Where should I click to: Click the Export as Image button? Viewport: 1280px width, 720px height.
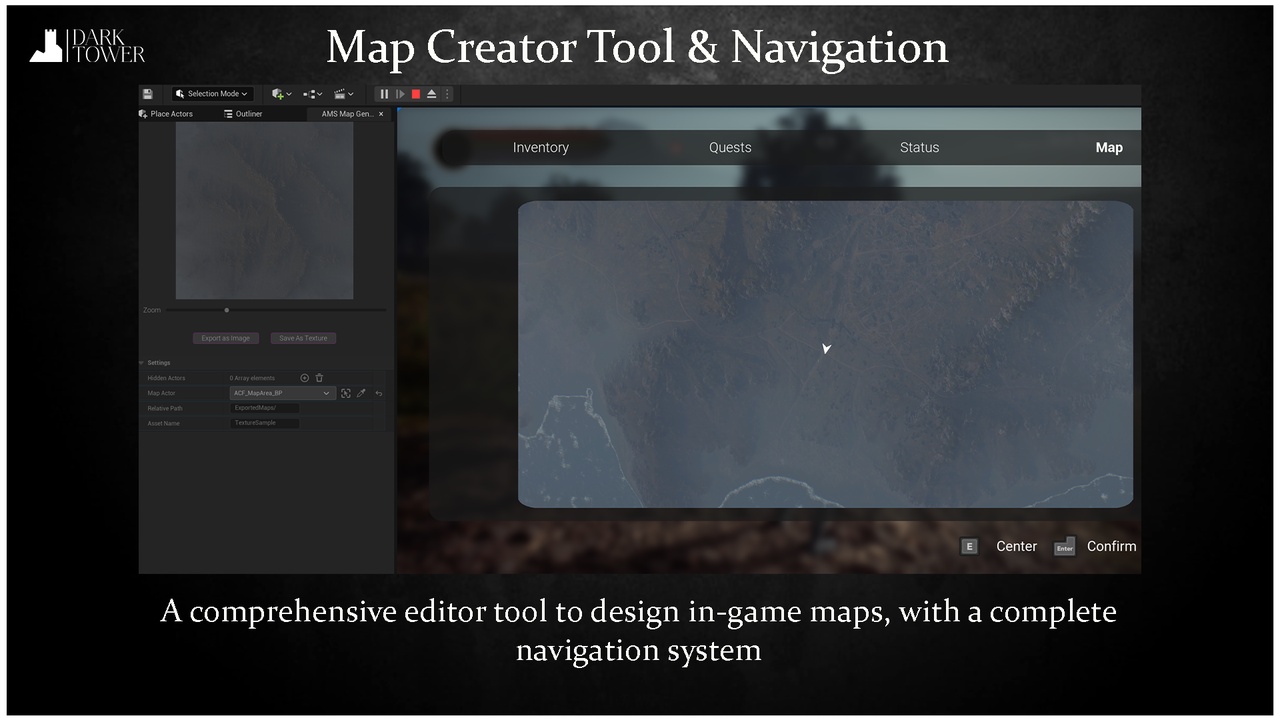tap(226, 338)
